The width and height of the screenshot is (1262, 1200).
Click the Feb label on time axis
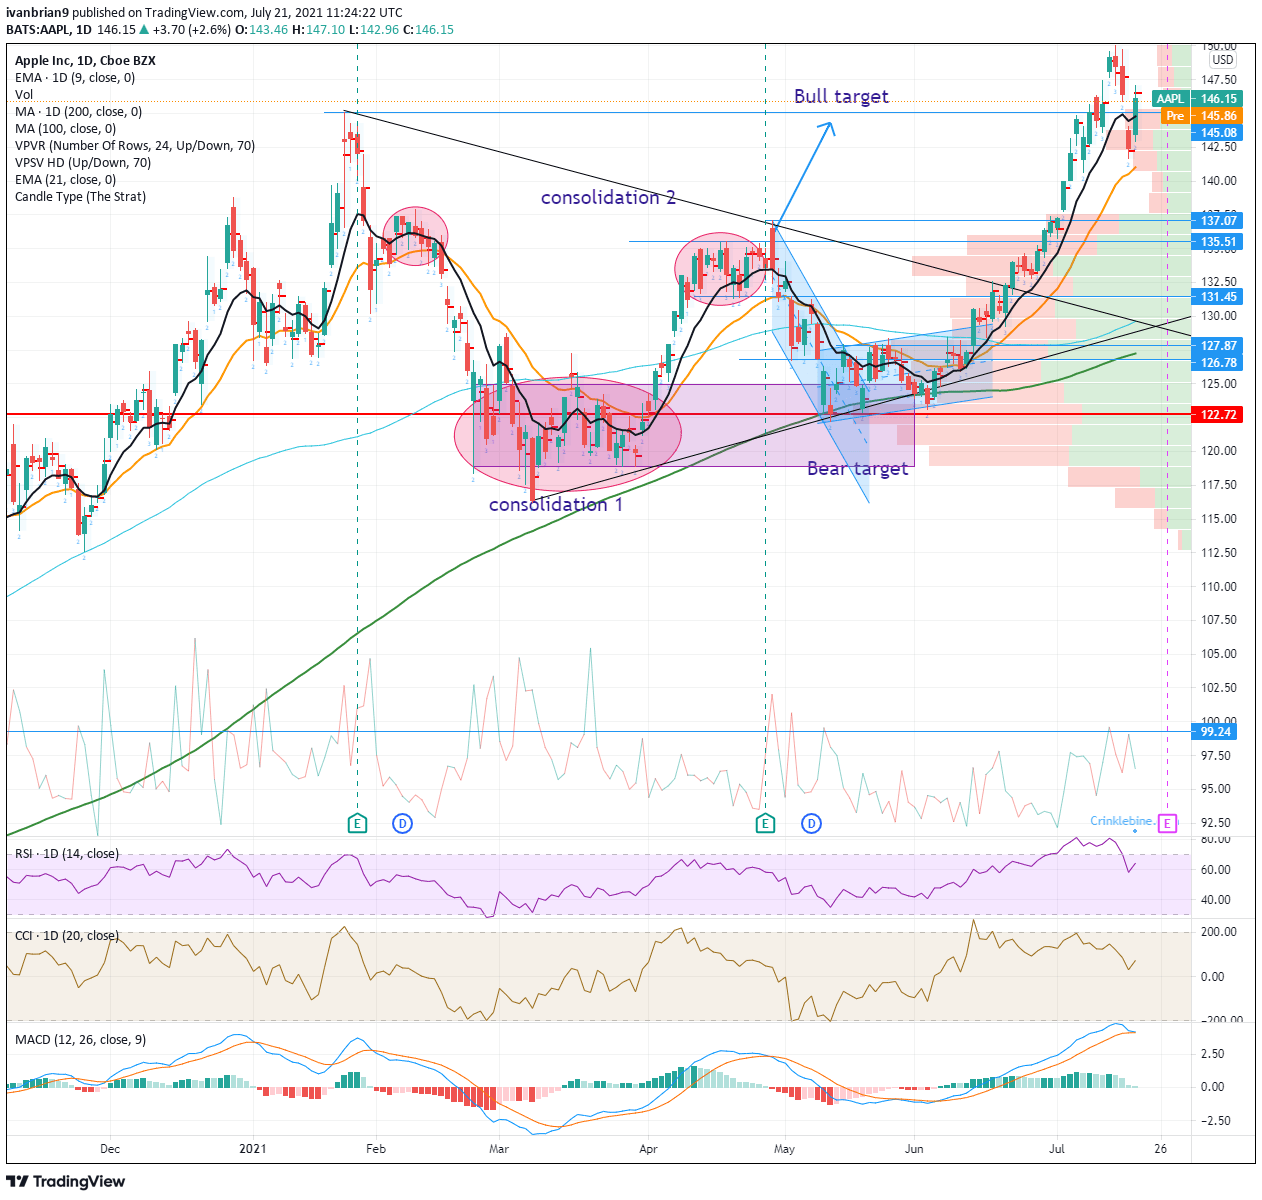coord(375,1150)
